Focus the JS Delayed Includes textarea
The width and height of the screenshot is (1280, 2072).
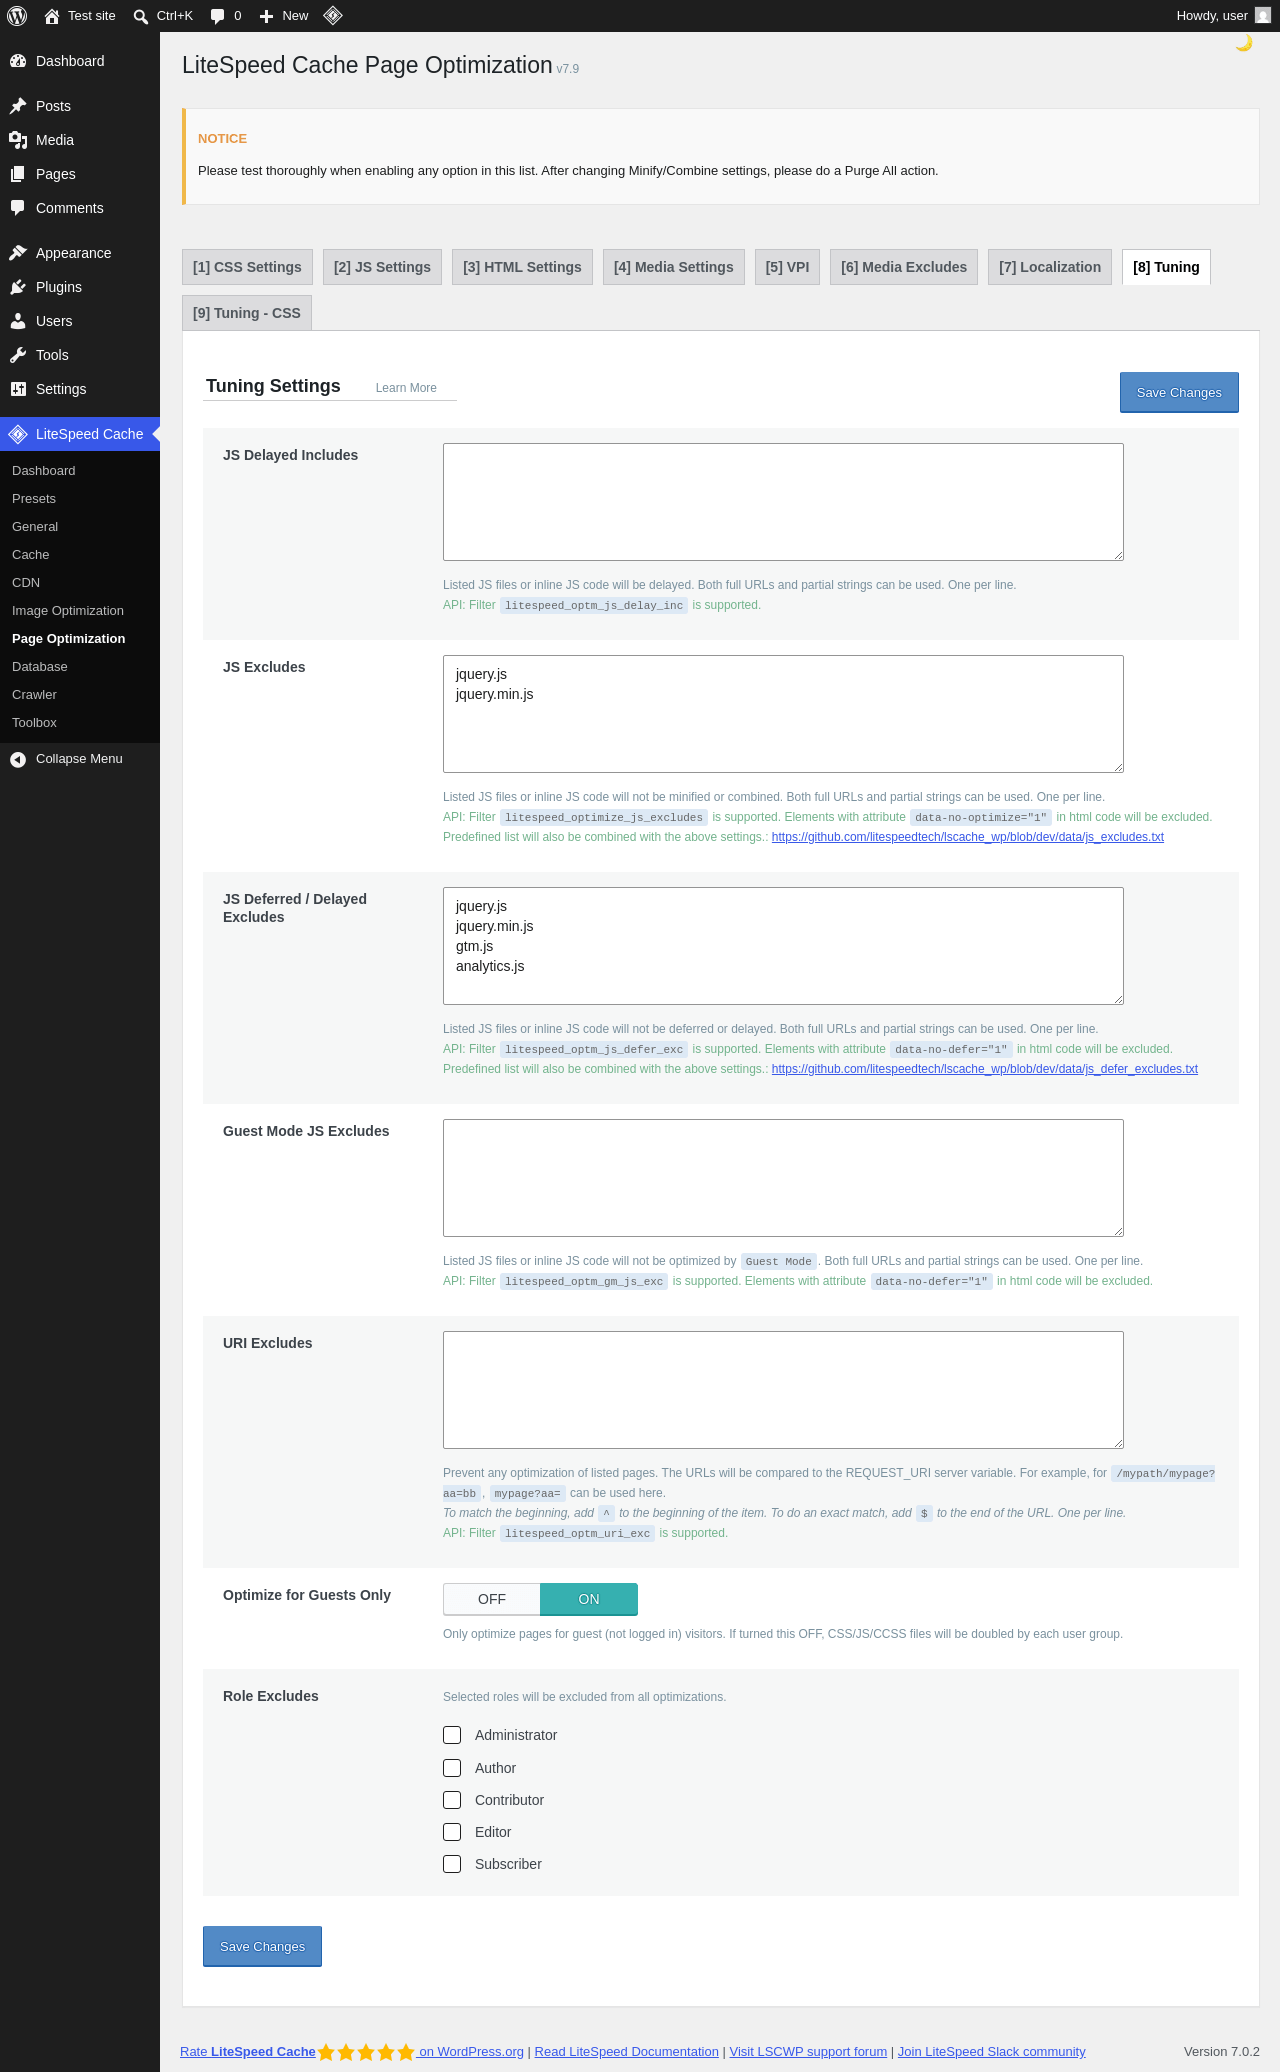click(783, 502)
